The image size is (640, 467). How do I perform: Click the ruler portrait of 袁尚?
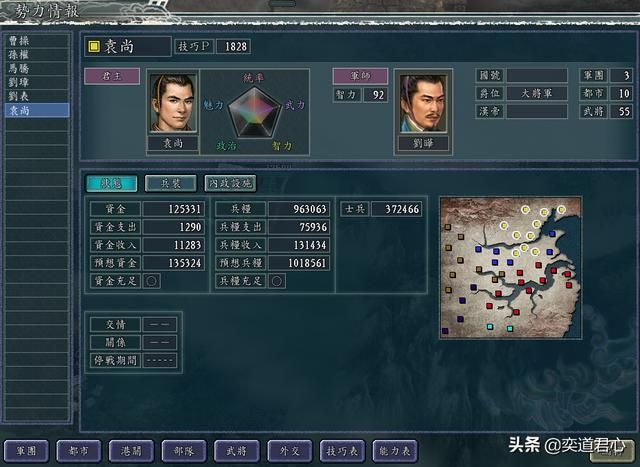[173, 102]
